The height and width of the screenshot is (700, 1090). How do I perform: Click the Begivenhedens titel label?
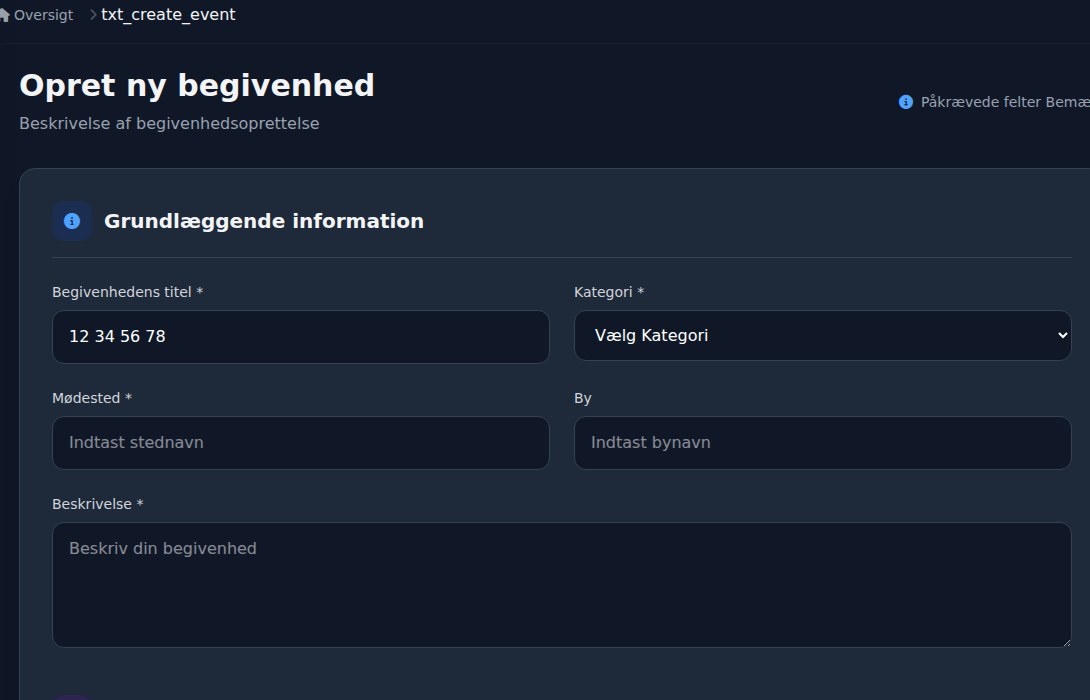pyautogui.click(x=127, y=292)
